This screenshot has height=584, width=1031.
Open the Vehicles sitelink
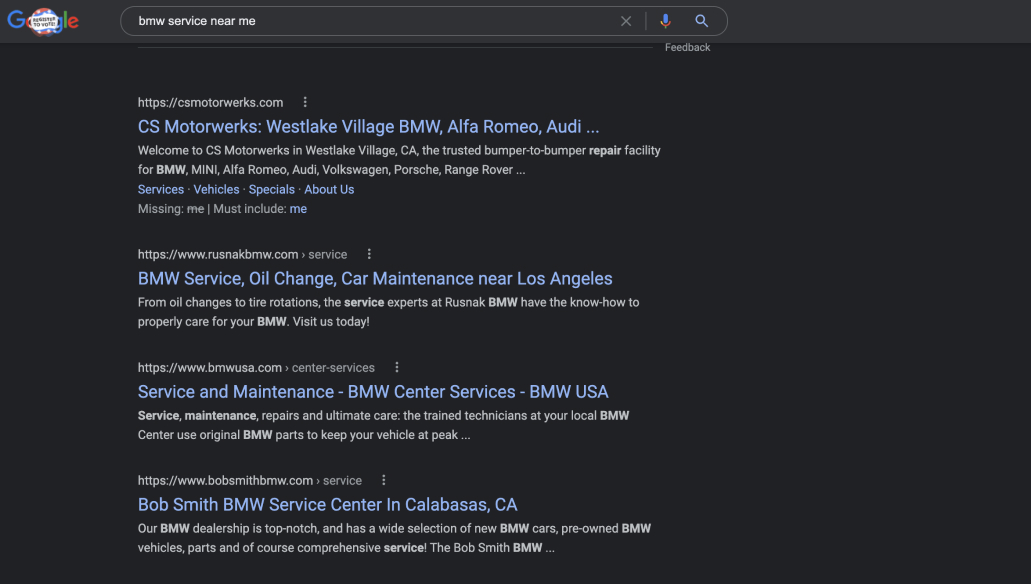(x=216, y=189)
